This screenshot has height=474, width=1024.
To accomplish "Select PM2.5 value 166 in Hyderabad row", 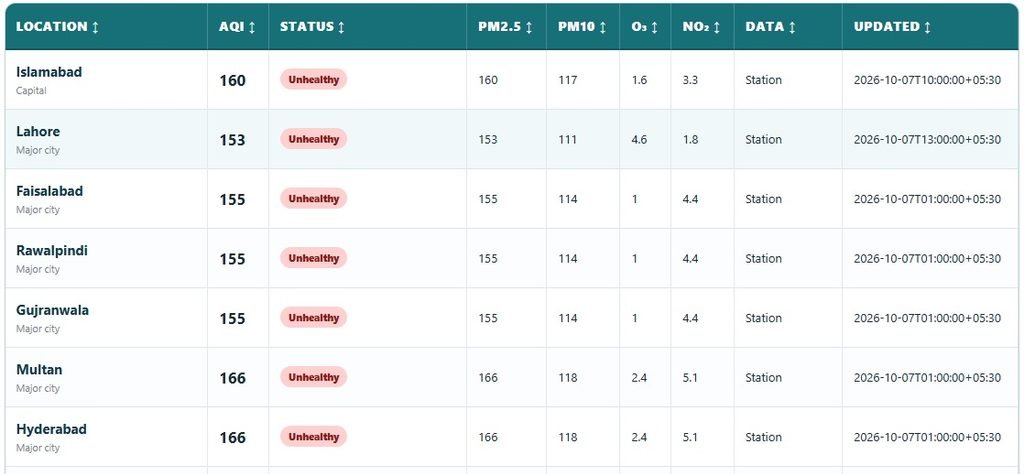I will (488, 437).
